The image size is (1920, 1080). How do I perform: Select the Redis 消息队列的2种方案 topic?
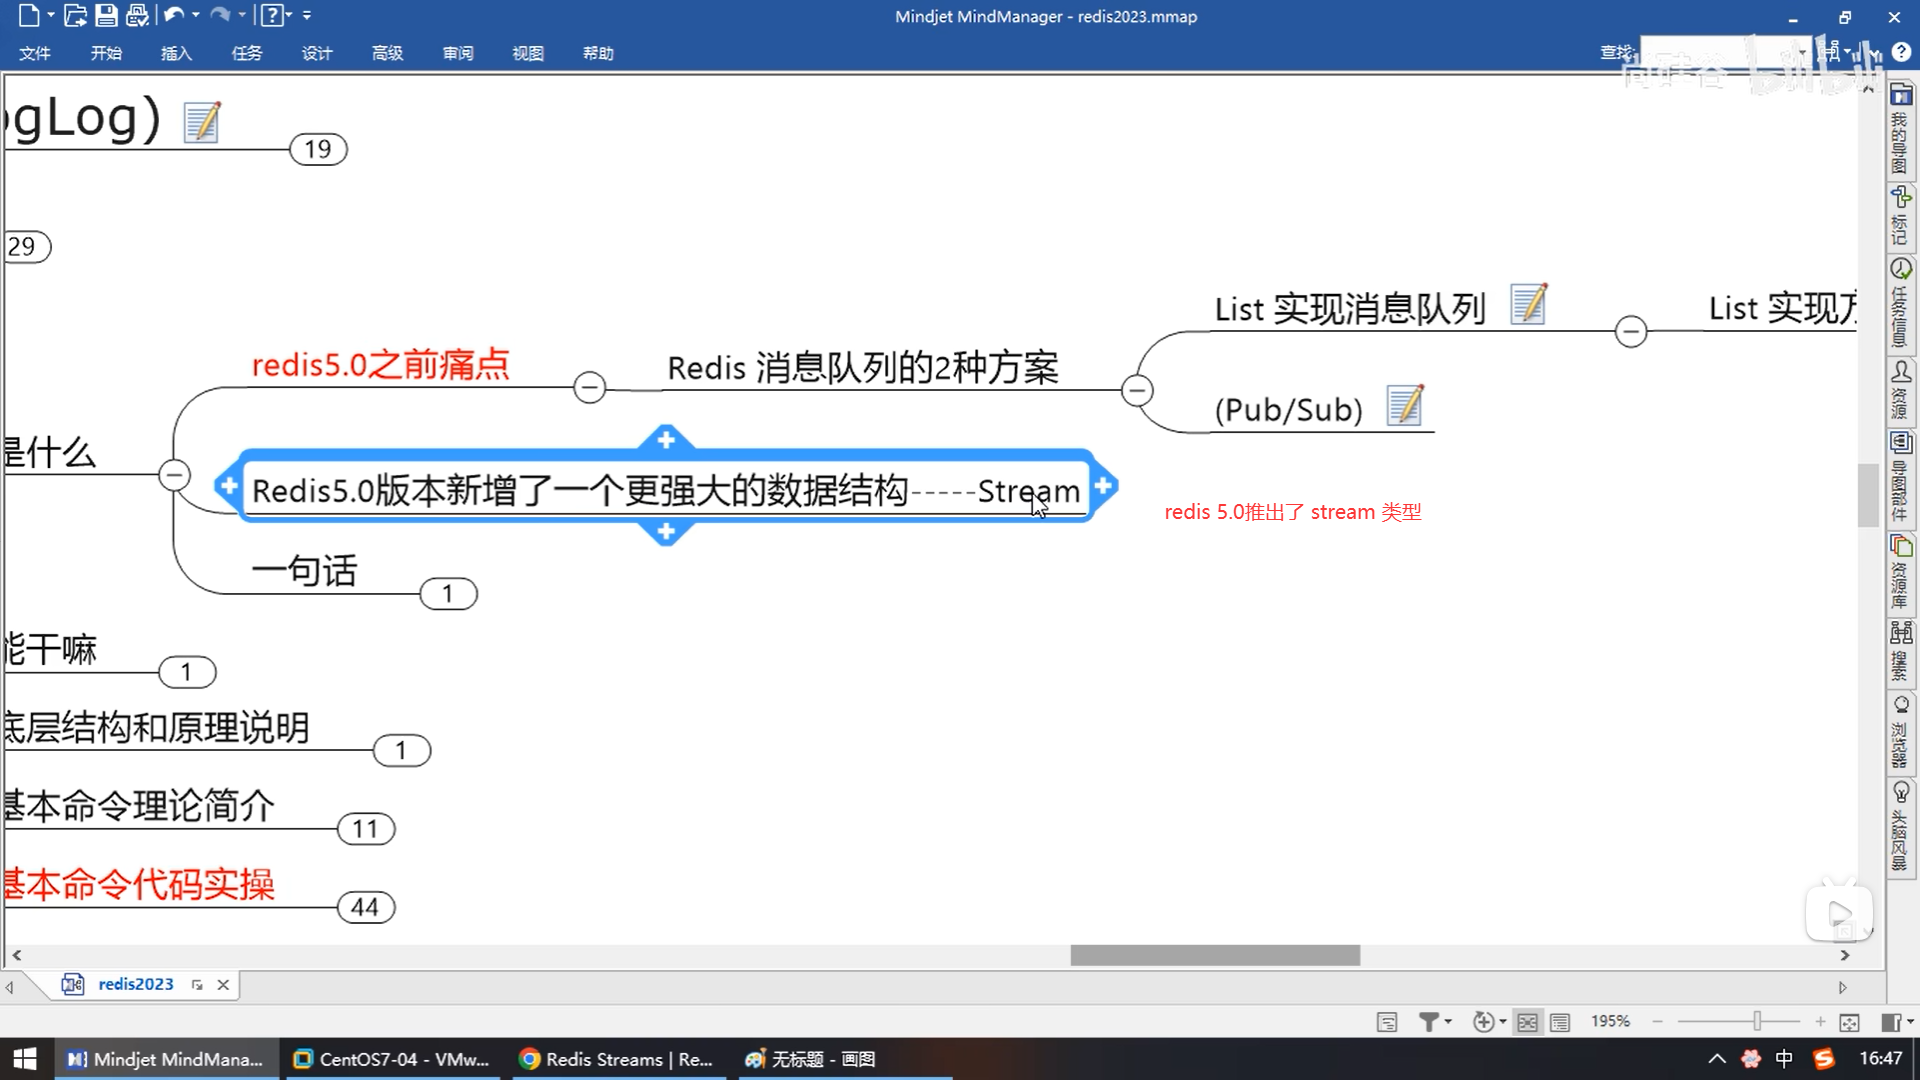tap(862, 368)
